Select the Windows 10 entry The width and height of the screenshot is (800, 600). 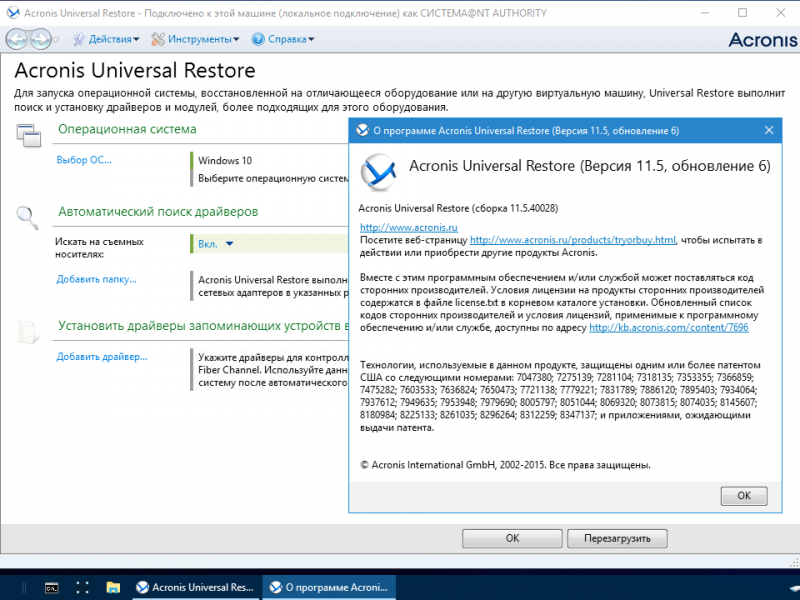point(225,160)
